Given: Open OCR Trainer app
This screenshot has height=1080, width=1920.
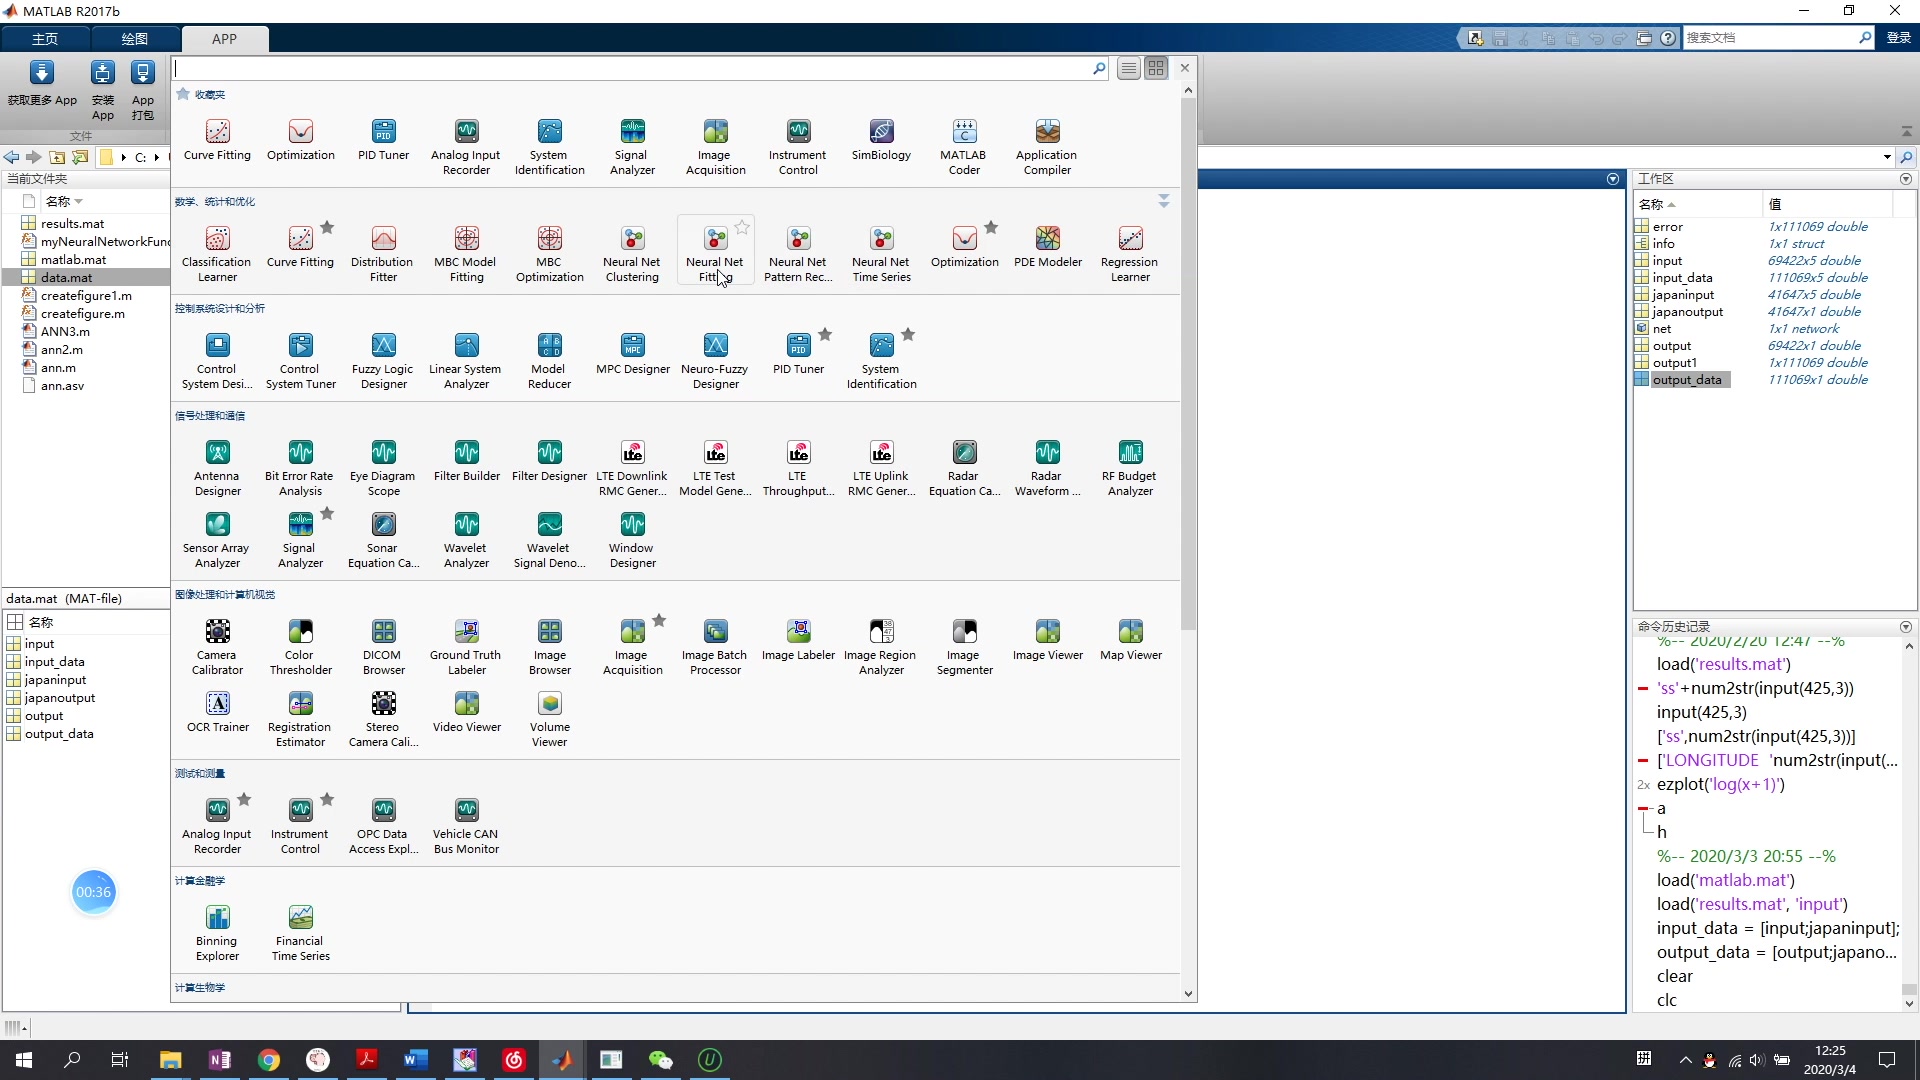Looking at the screenshot, I should tap(217, 711).
